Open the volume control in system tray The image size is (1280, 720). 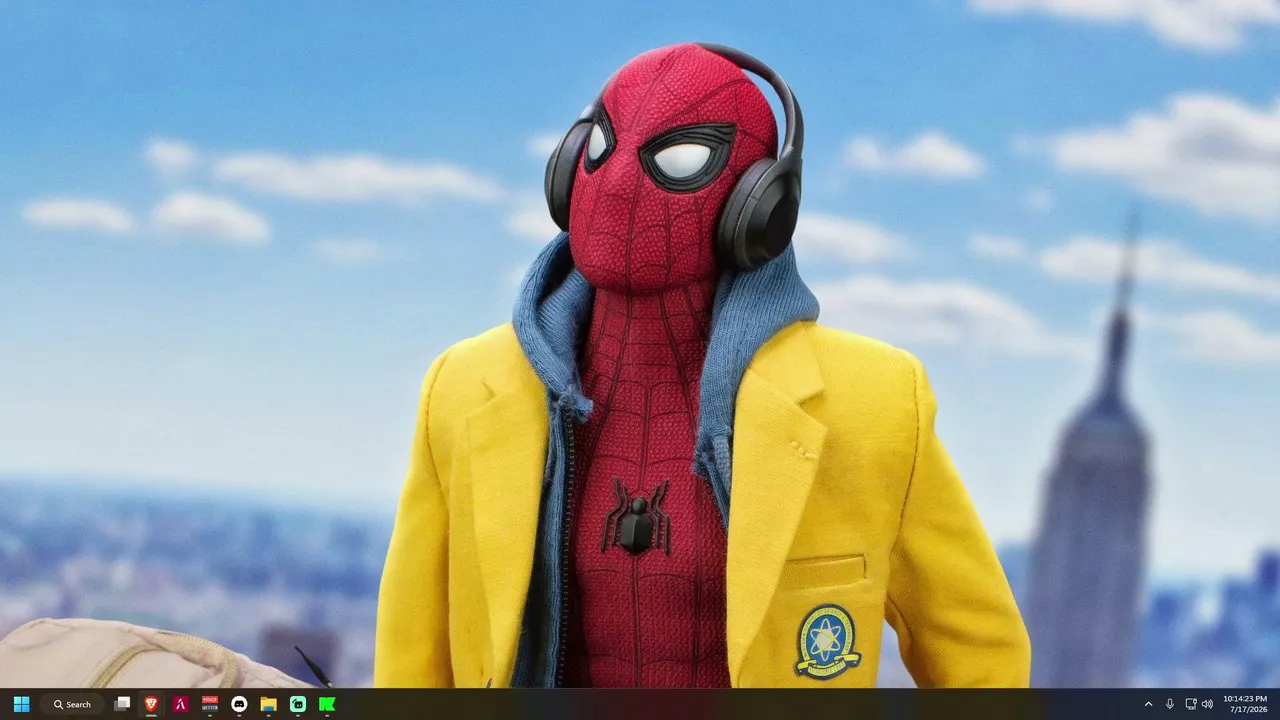tap(1207, 704)
